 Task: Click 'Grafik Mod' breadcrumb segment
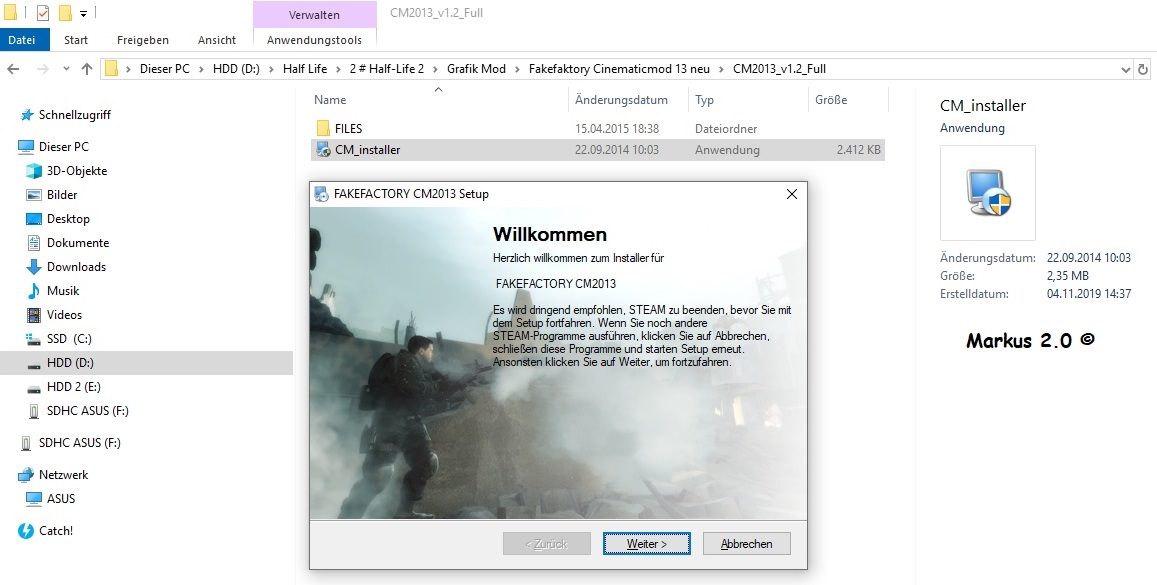point(476,69)
